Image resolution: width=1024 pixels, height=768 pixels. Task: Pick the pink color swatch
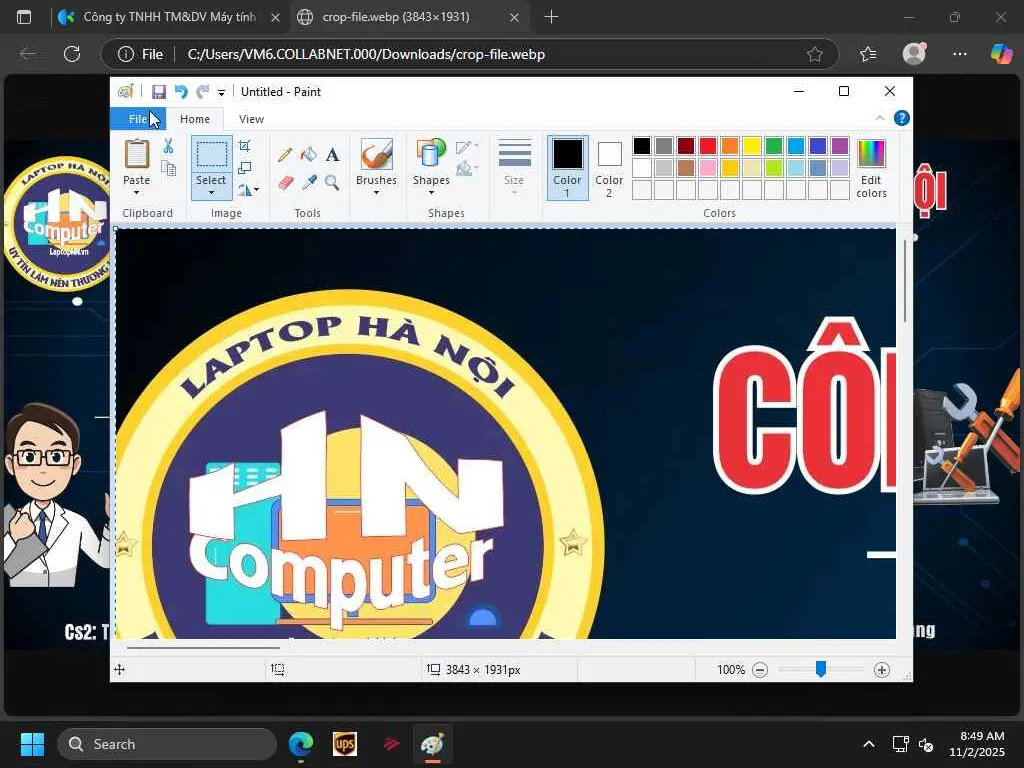pyautogui.click(x=708, y=168)
